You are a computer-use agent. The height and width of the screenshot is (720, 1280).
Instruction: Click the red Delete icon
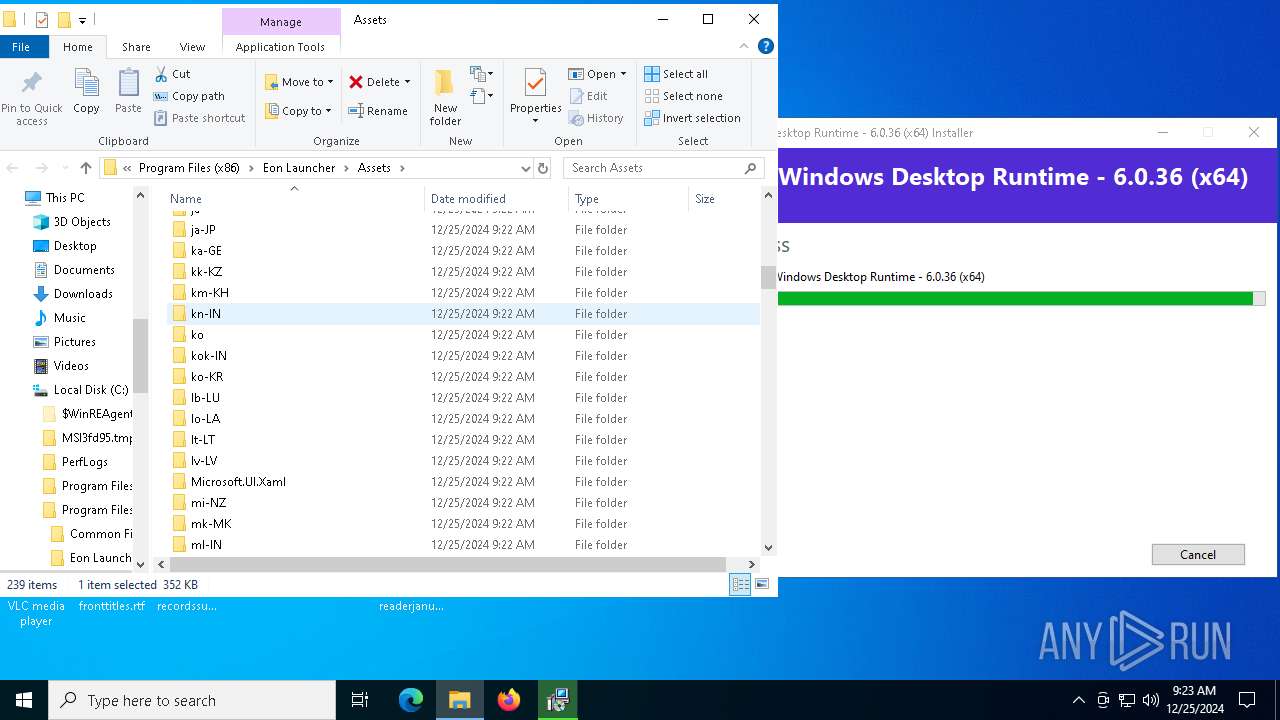[355, 82]
